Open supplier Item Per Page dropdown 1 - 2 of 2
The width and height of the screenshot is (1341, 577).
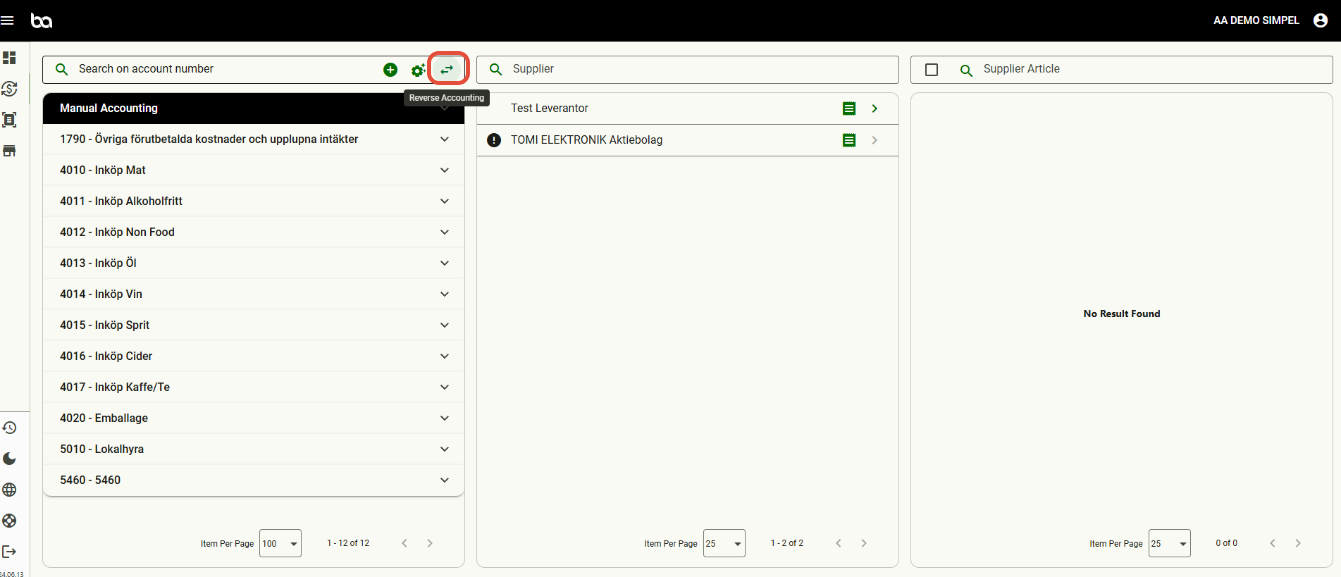[724, 543]
